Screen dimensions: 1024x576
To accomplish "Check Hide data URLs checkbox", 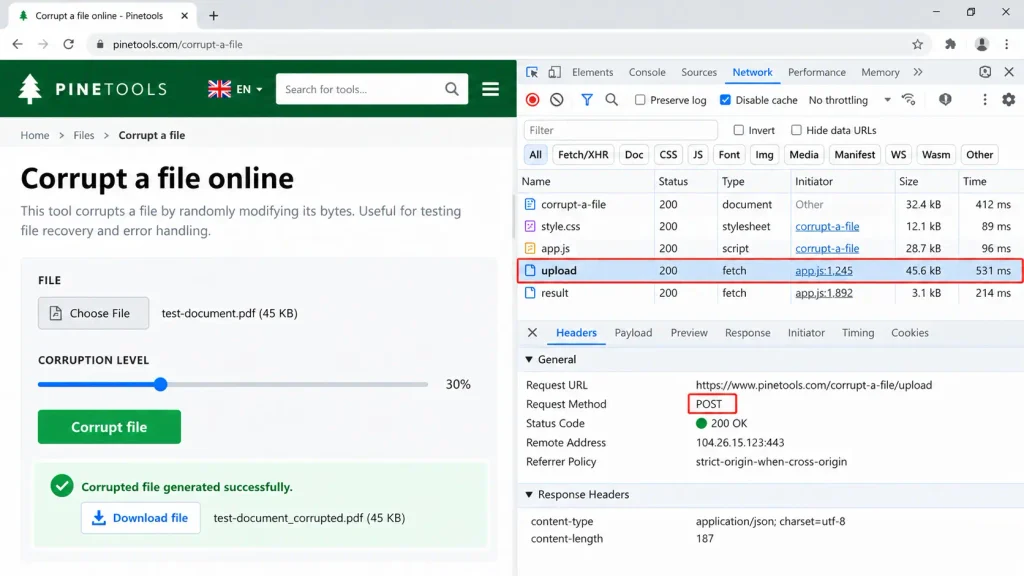I will coord(796,130).
